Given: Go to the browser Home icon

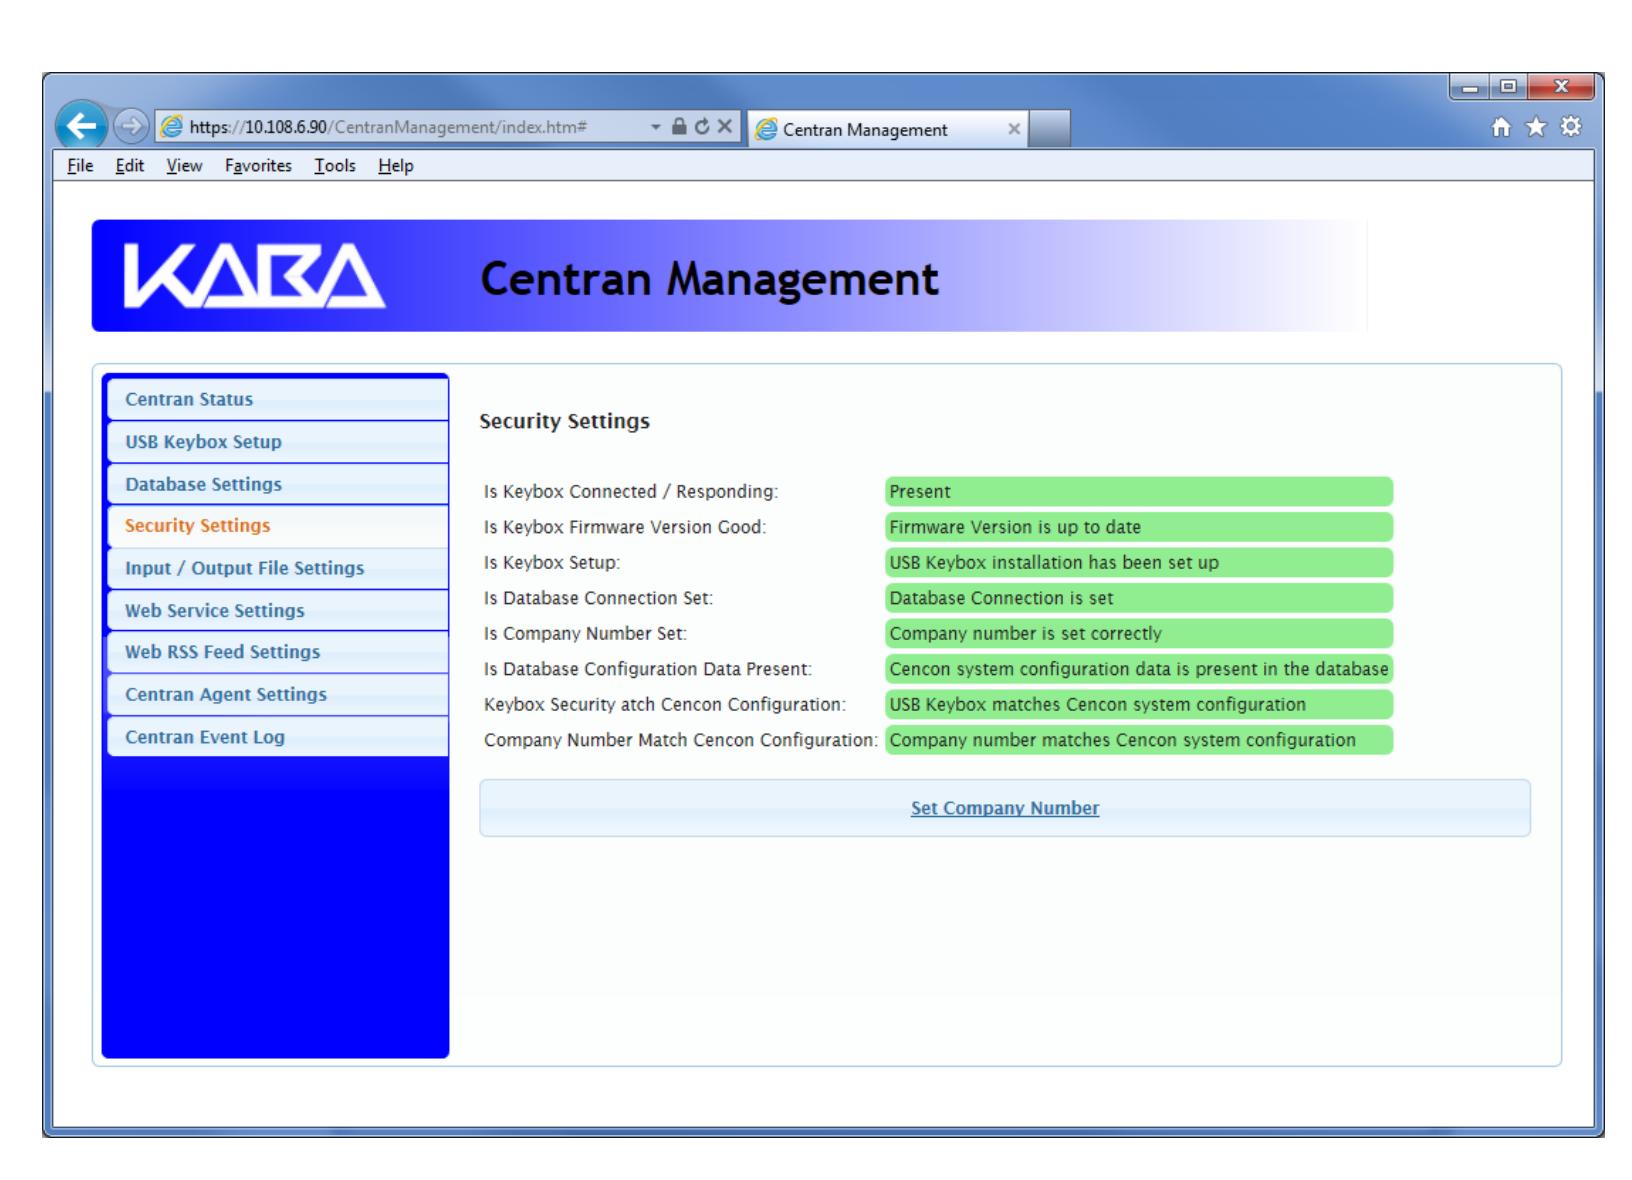Looking at the screenshot, I should [x=1502, y=128].
